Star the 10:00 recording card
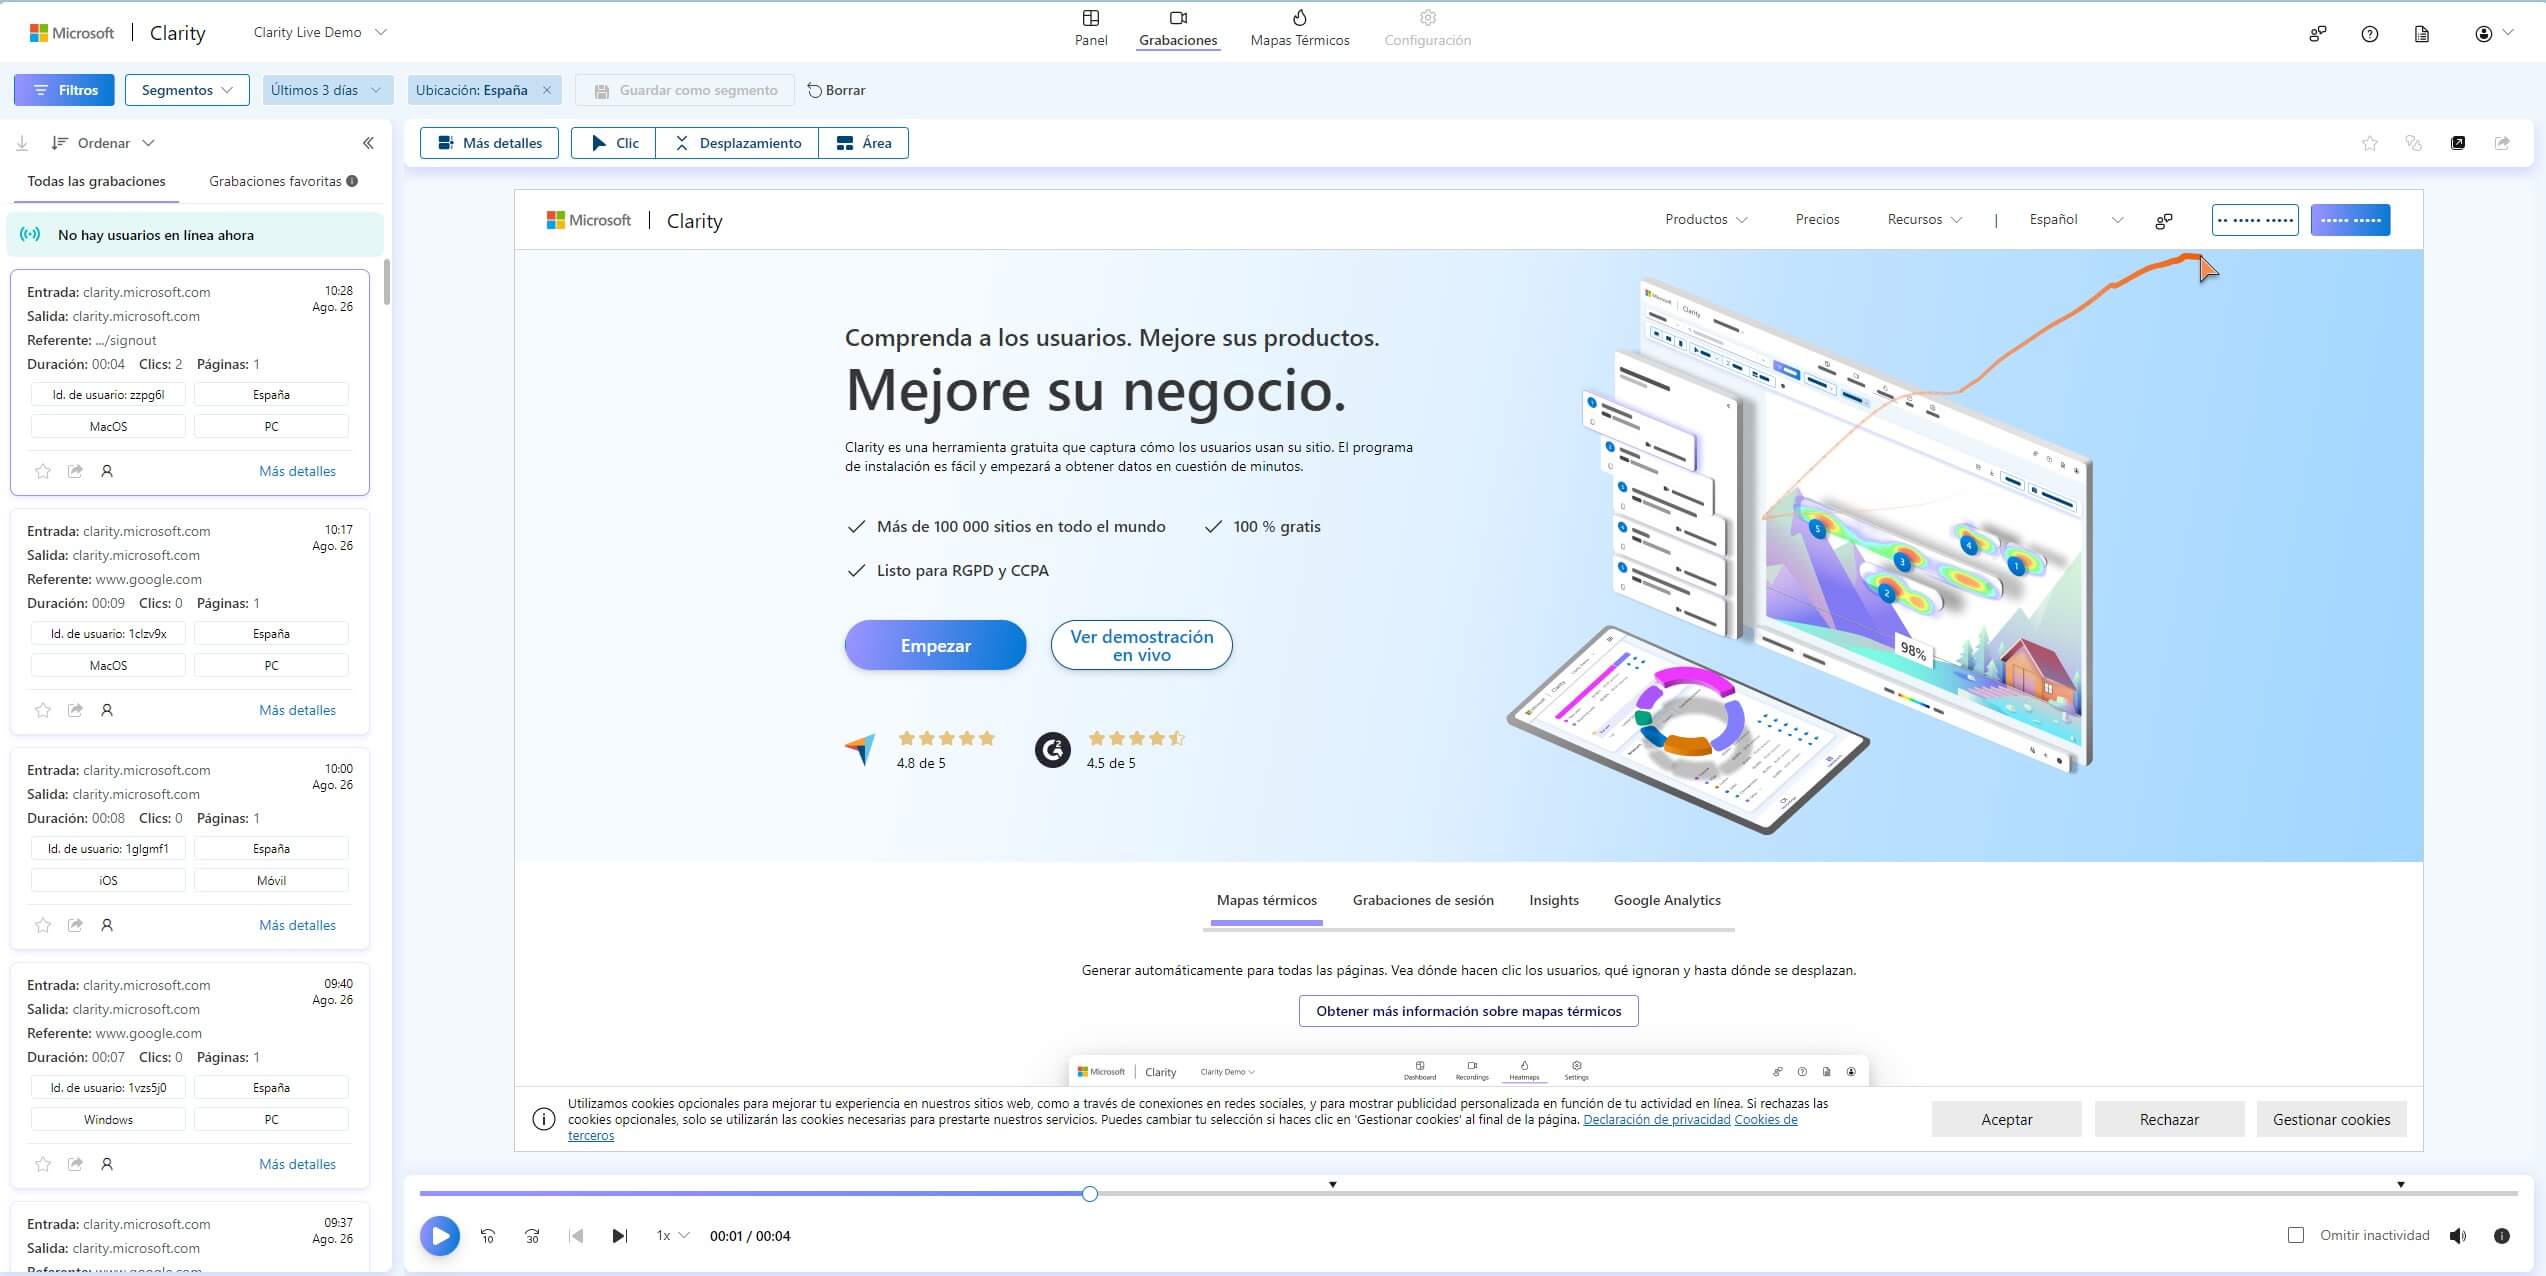 coord(43,925)
